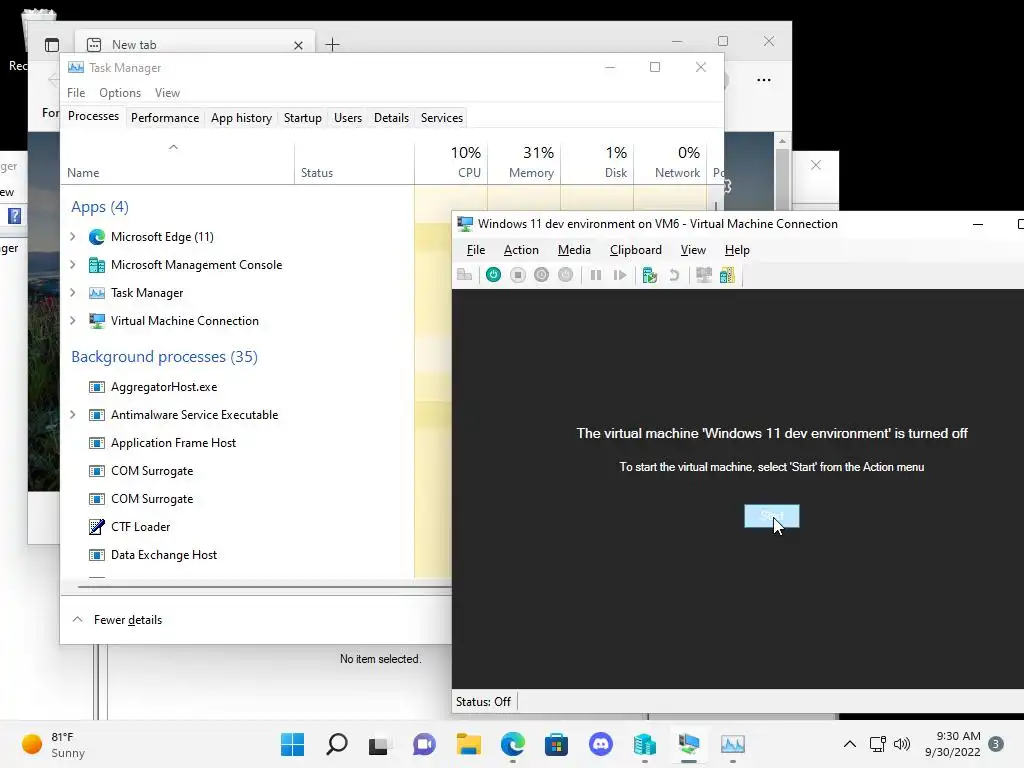
Task: Open Task Manager File menu
Action: 76,93
